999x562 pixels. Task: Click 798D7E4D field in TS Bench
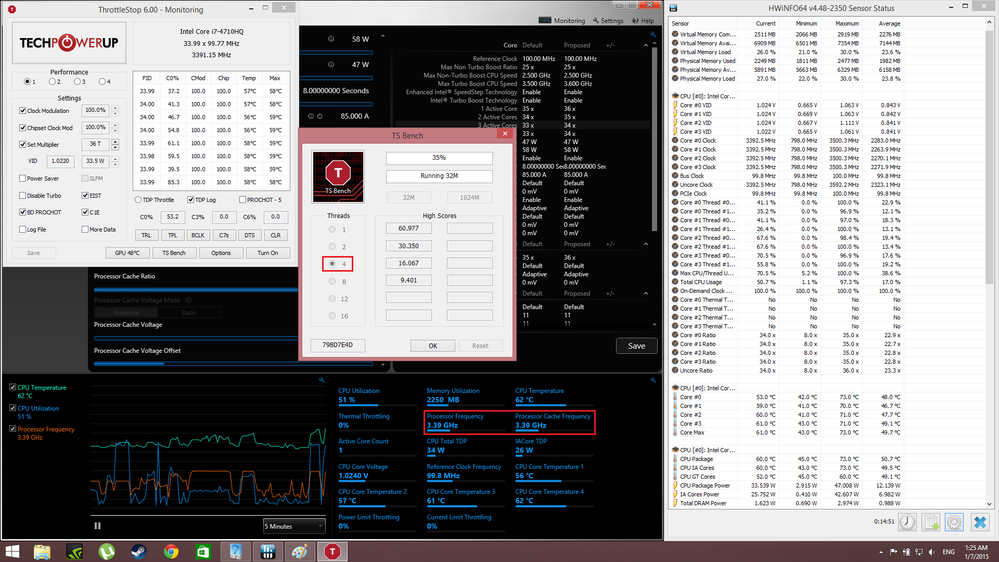click(x=338, y=345)
